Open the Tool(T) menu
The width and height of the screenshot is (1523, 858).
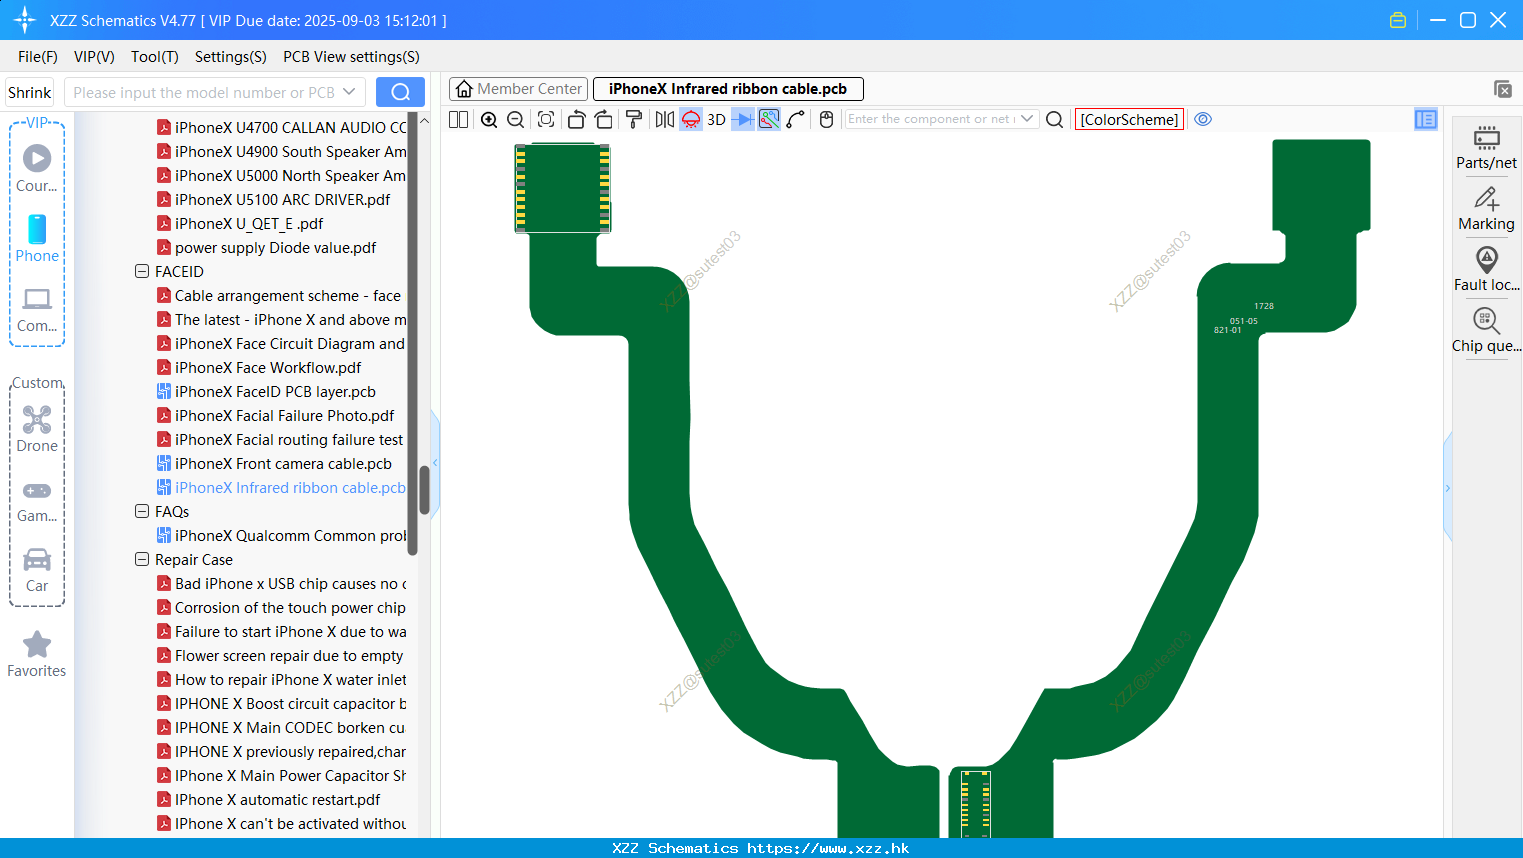click(155, 57)
